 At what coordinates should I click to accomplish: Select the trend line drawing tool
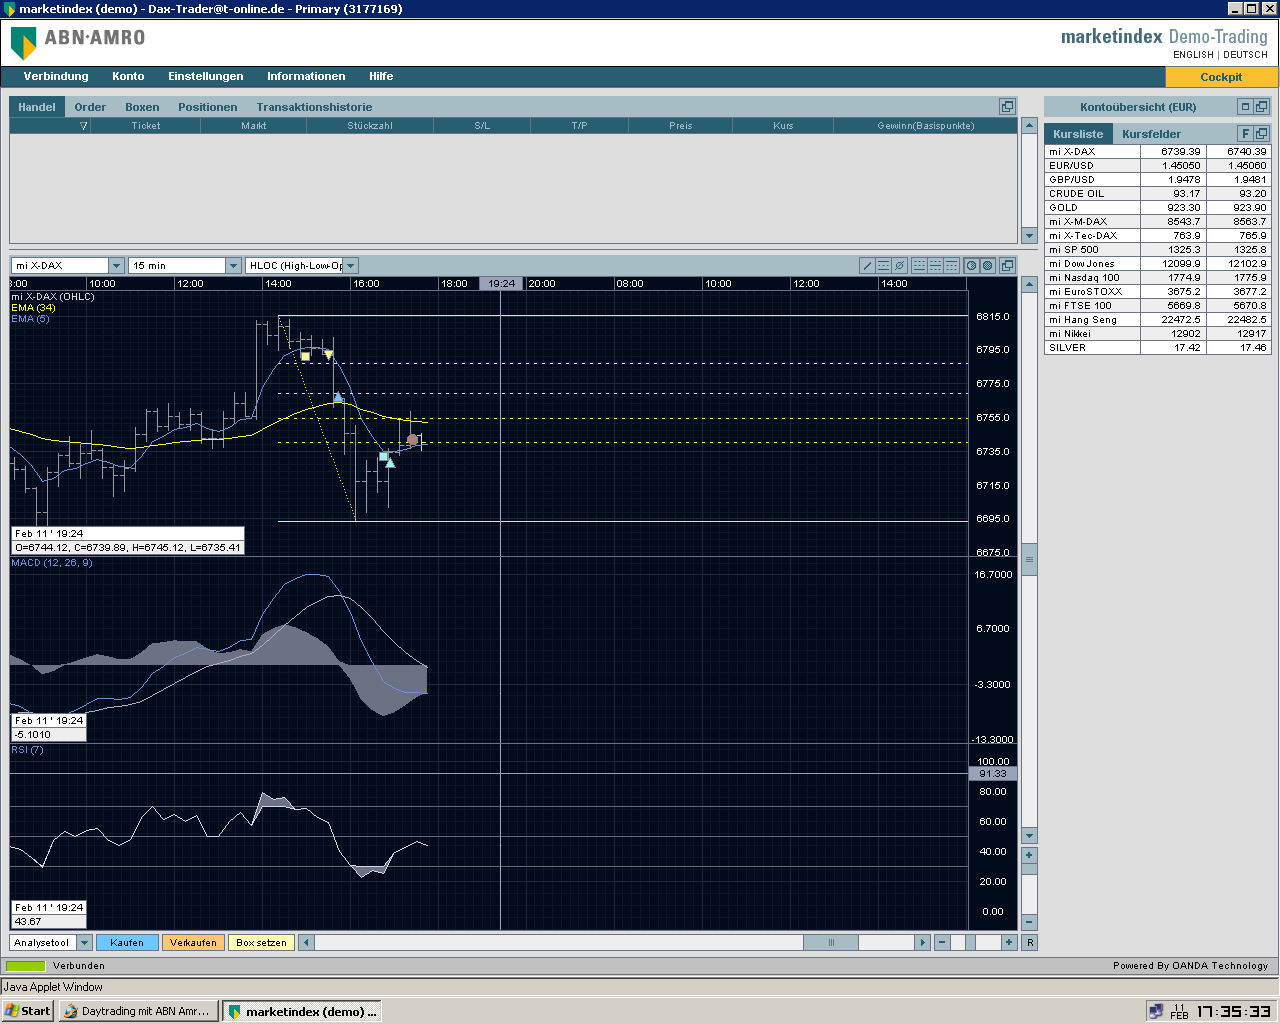tap(867, 266)
